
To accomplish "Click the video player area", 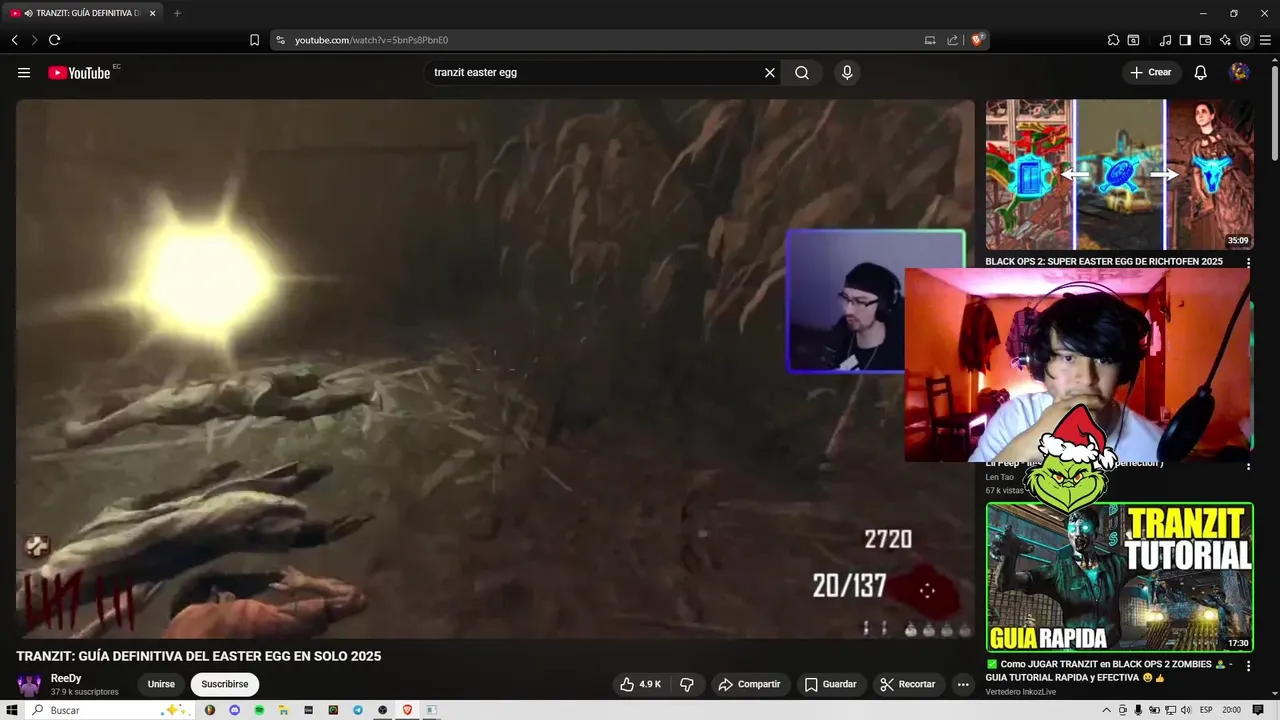I will pyautogui.click(x=495, y=368).
